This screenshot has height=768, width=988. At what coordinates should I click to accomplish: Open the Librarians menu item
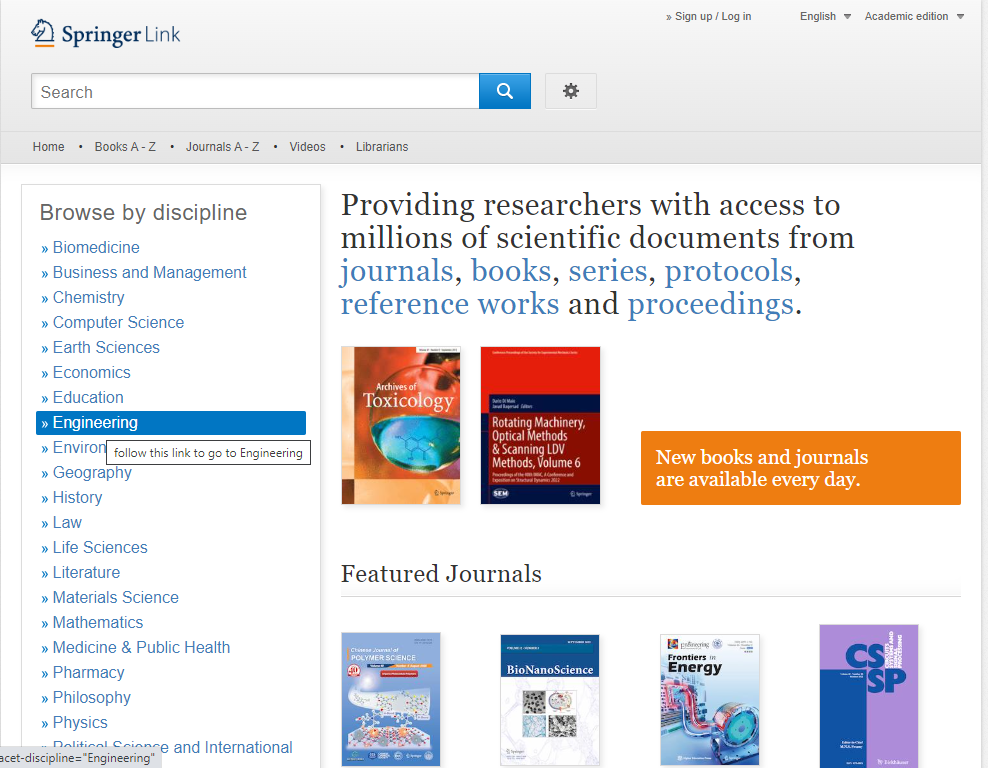pyautogui.click(x=382, y=147)
